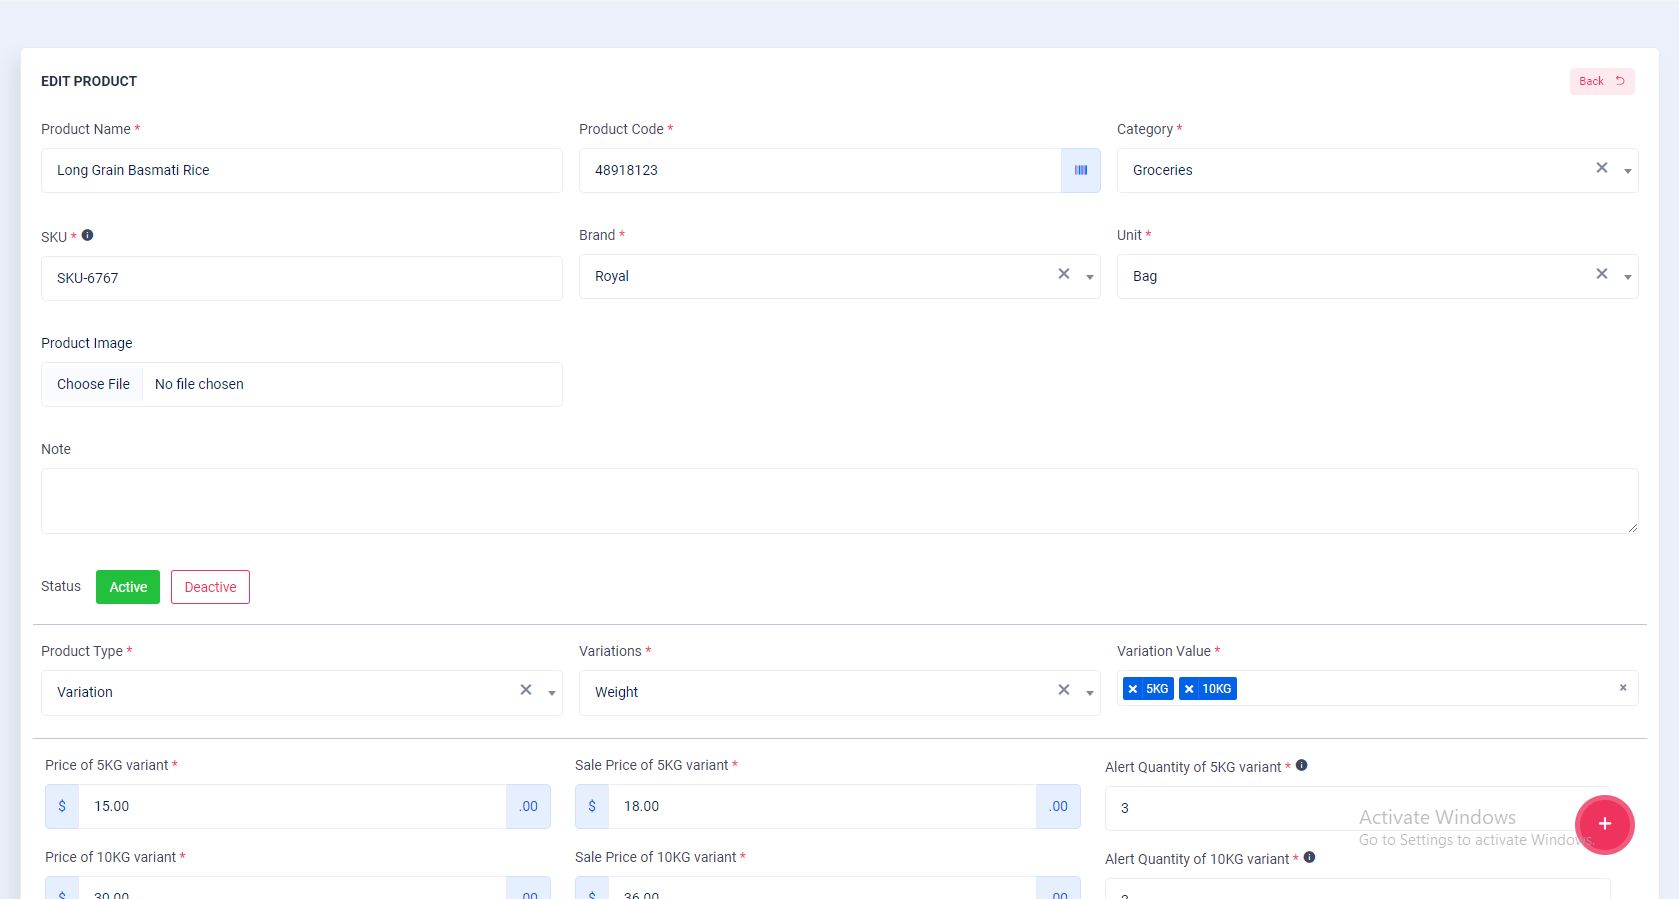The image size is (1679, 899).
Task: Set product status to Deactive
Action: pos(210,587)
